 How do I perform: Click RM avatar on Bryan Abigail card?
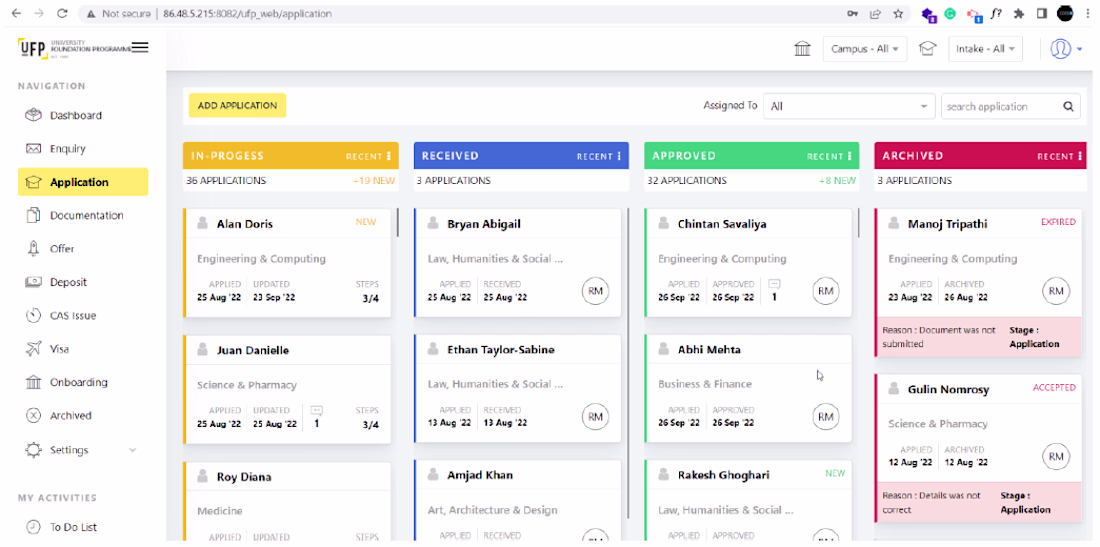tap(596, 291)
